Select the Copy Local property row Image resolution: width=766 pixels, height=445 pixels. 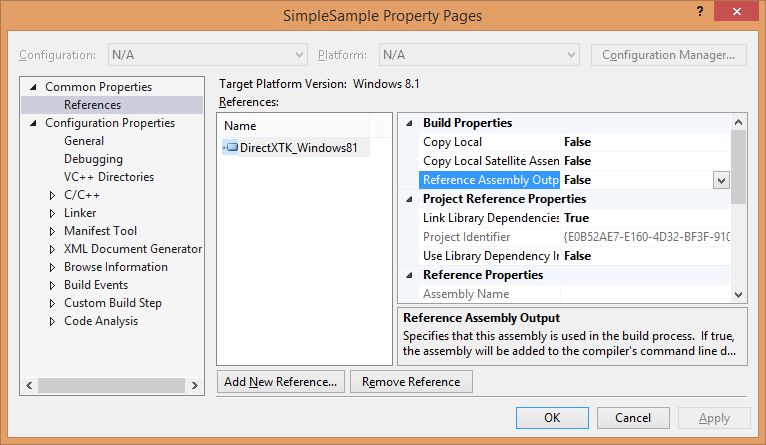click(x=574, y=142)
